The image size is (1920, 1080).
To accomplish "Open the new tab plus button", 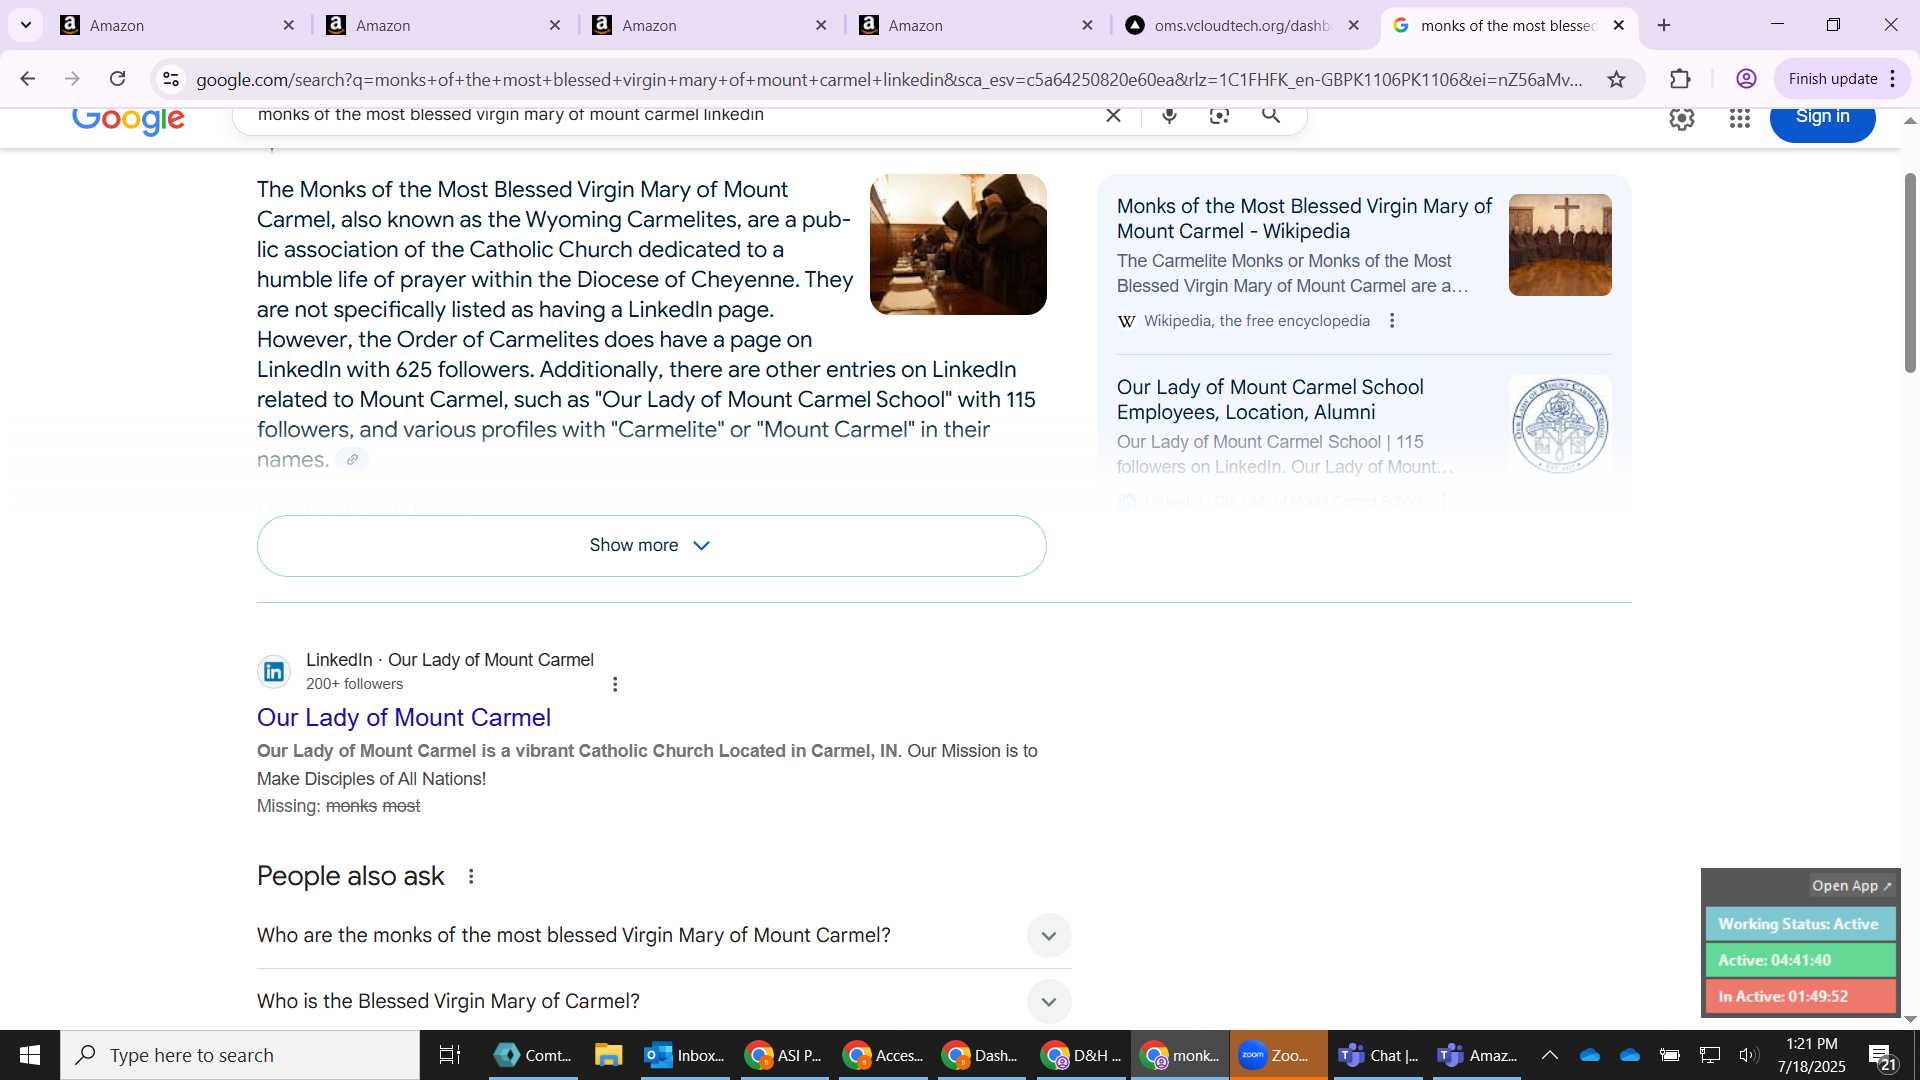I will pos(1664,25).
